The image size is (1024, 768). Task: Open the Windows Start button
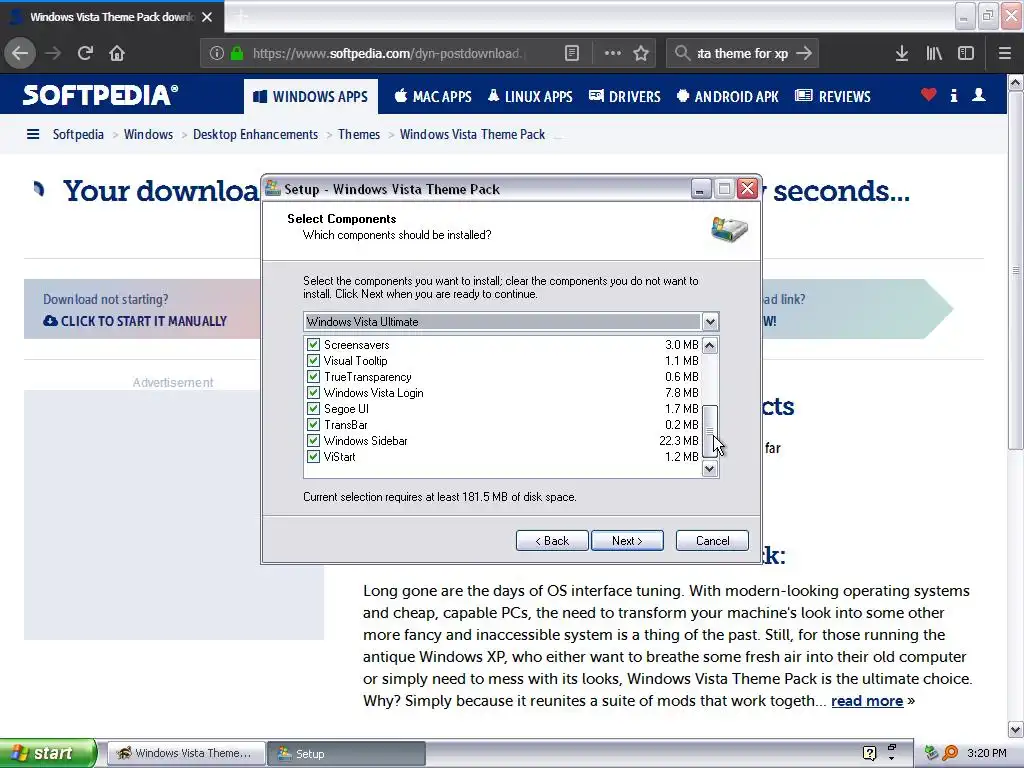[48, 753]
